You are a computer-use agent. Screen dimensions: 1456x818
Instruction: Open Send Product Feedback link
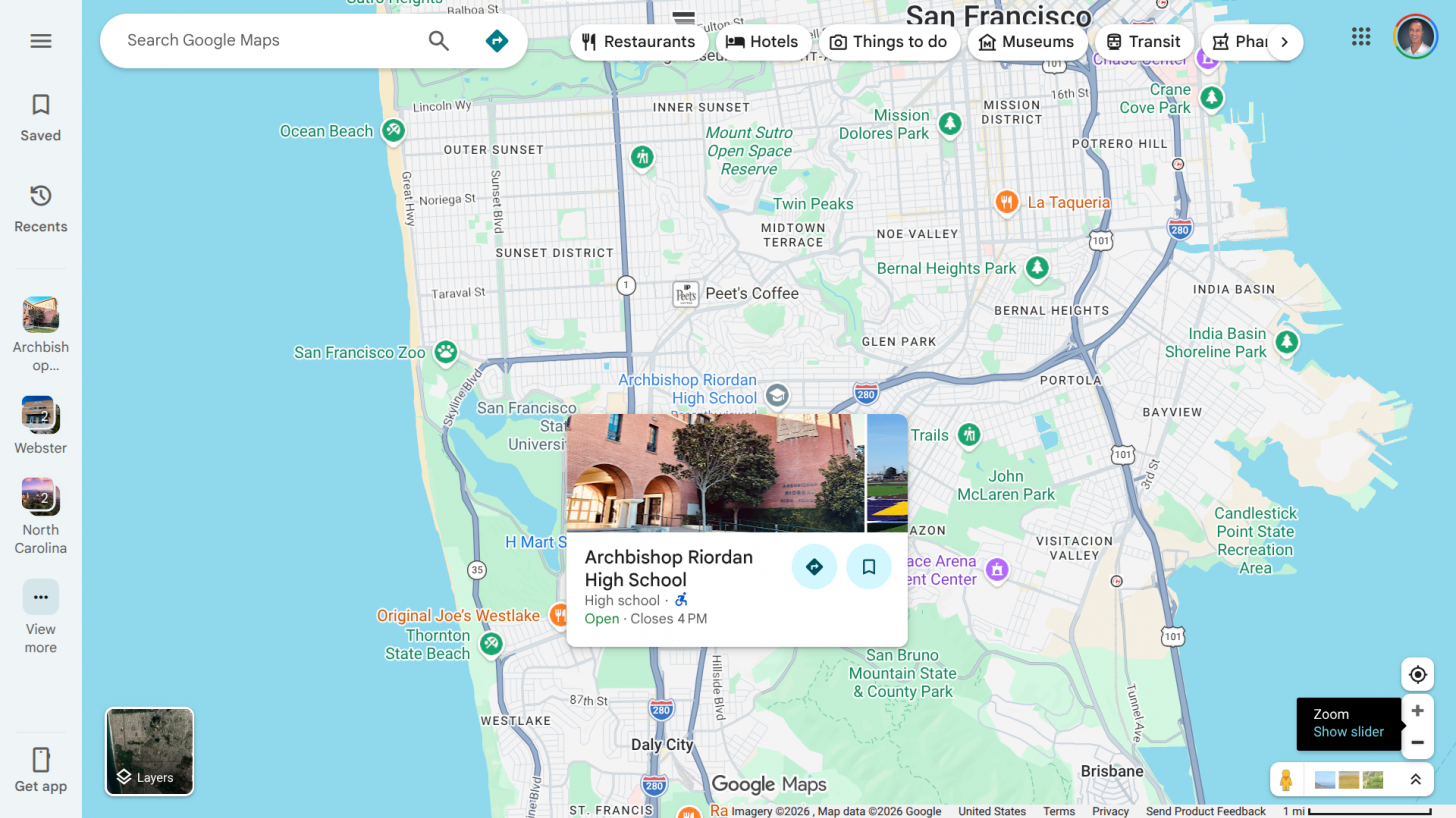pyautogui.click(x=1205, y=811)
